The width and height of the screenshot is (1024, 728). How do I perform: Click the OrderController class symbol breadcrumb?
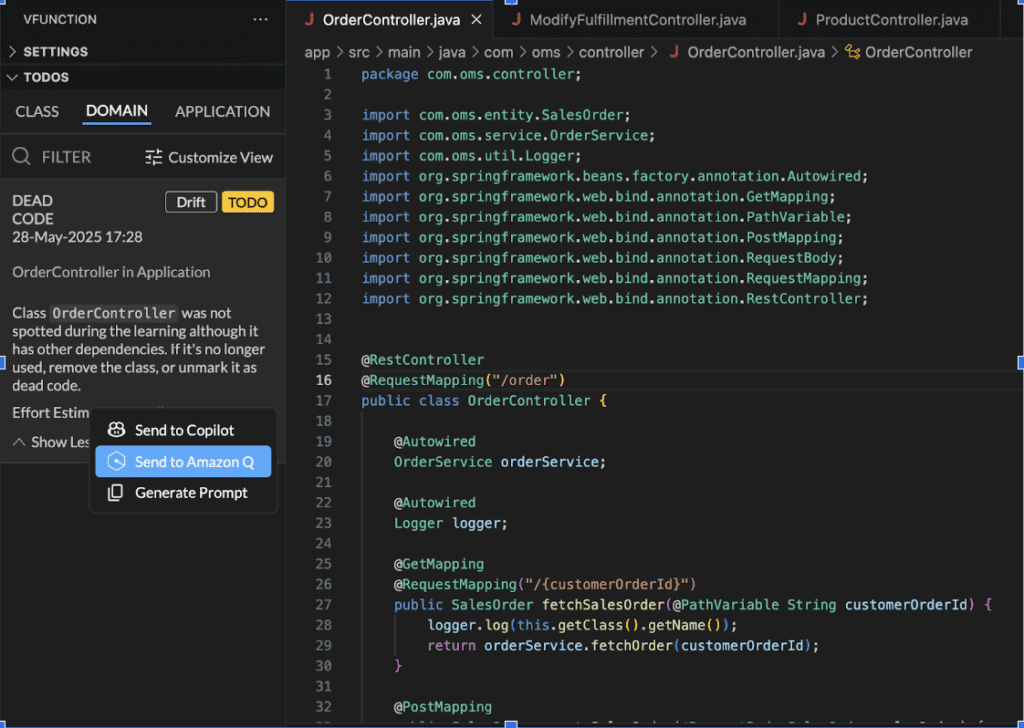click(x=918, y=52)
